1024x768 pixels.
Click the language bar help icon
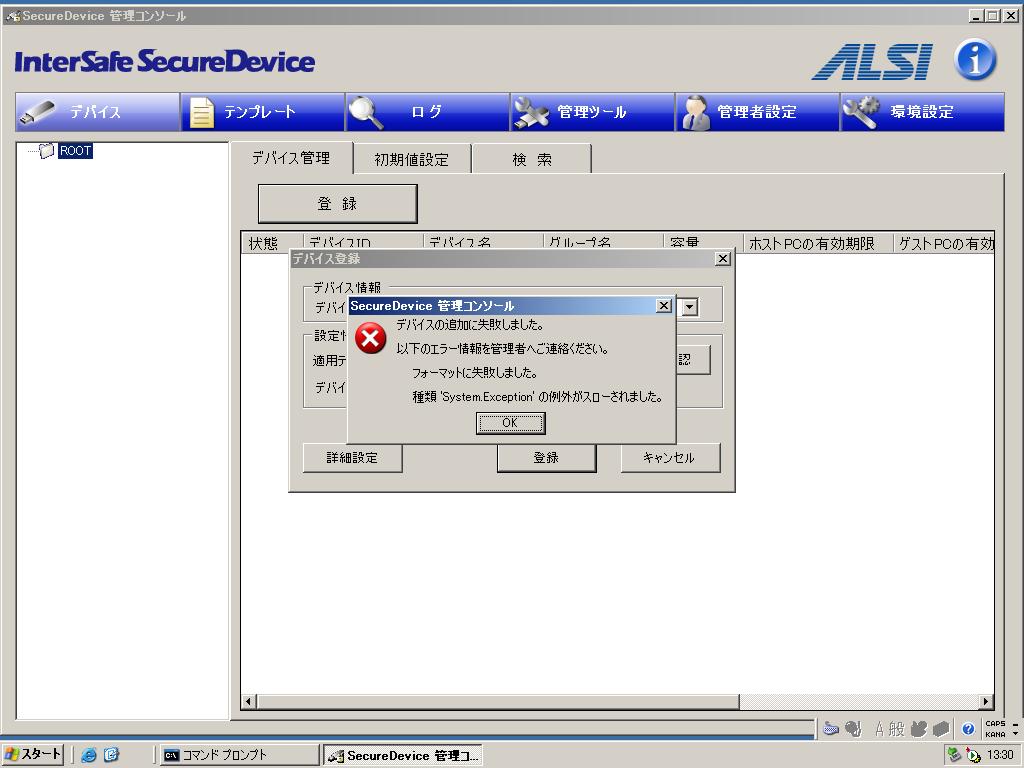click(968, 729)
